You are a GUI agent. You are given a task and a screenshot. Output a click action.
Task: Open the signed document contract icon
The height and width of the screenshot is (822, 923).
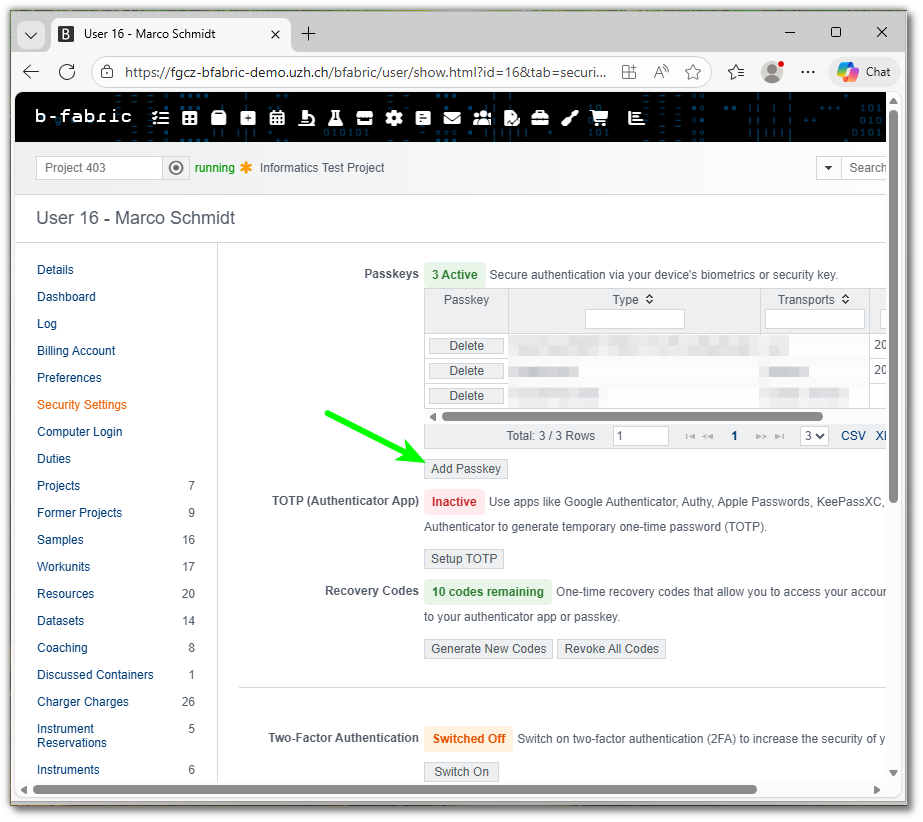512,118
